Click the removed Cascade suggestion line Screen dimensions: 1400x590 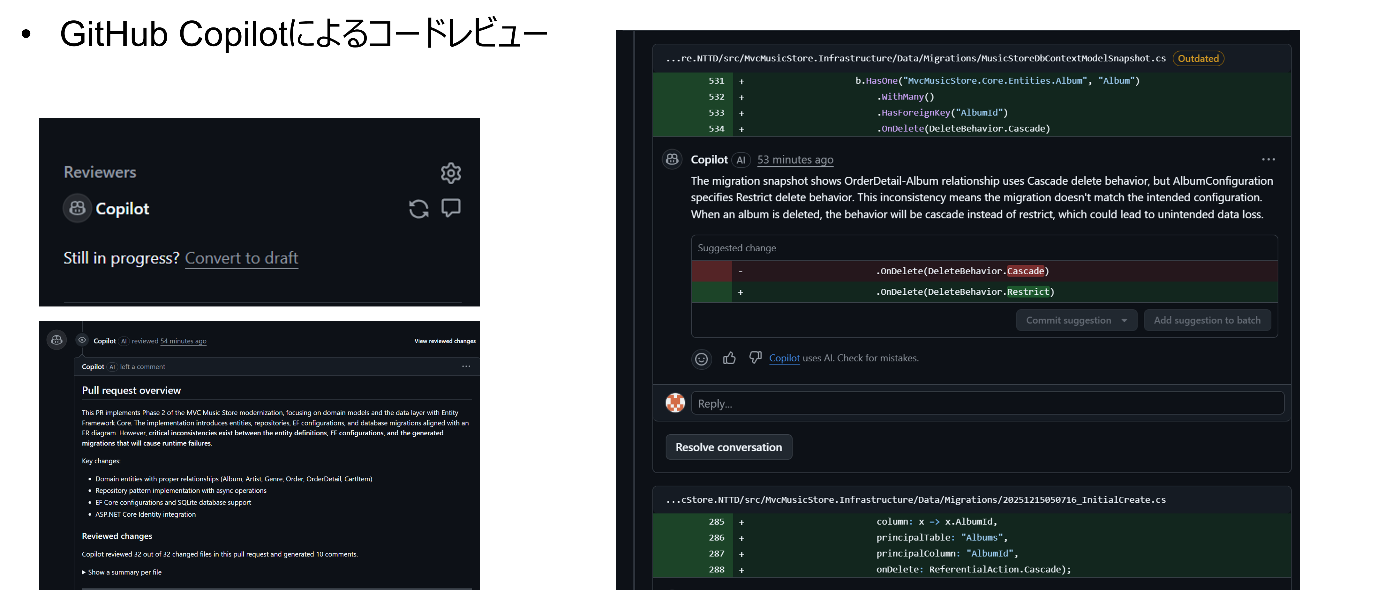(984, 271)
